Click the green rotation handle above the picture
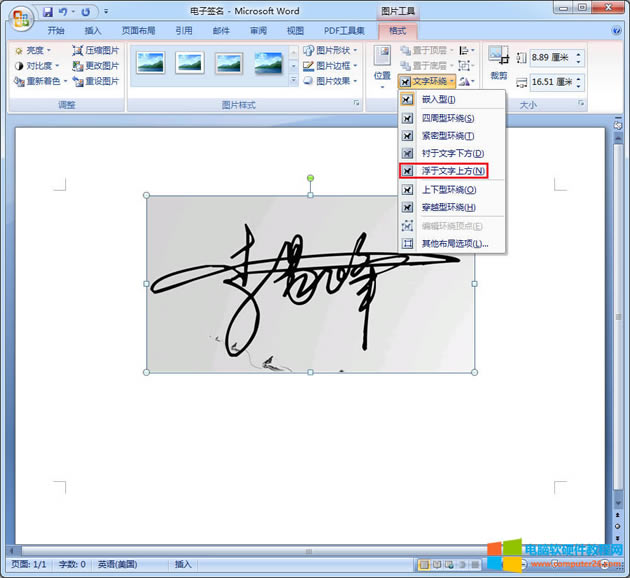 click(x=310, y=178)
